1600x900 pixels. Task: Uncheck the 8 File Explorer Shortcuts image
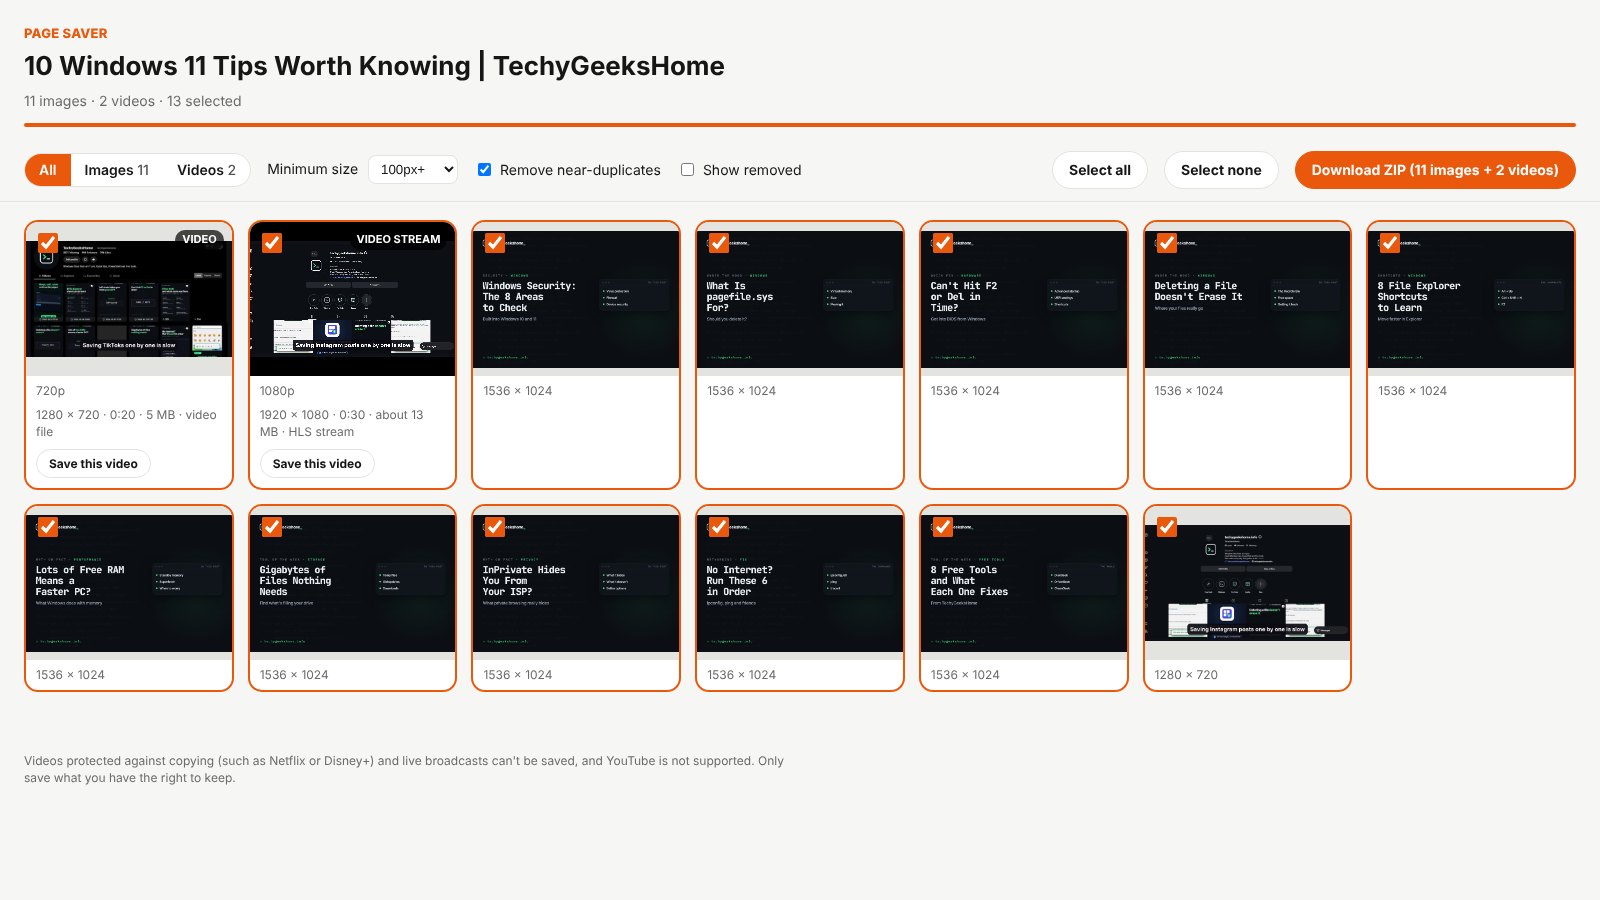pos(1390,243)
